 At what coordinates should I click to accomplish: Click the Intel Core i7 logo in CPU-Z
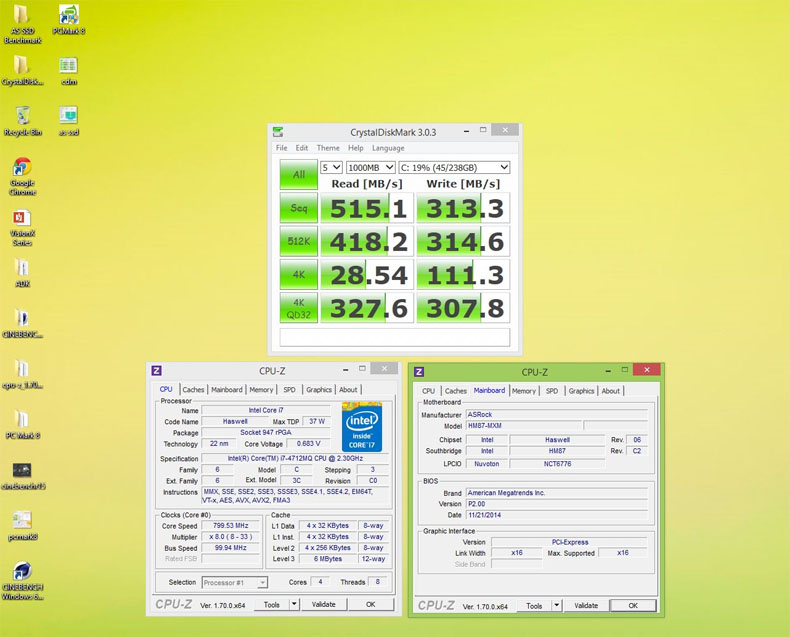(361, 427)
